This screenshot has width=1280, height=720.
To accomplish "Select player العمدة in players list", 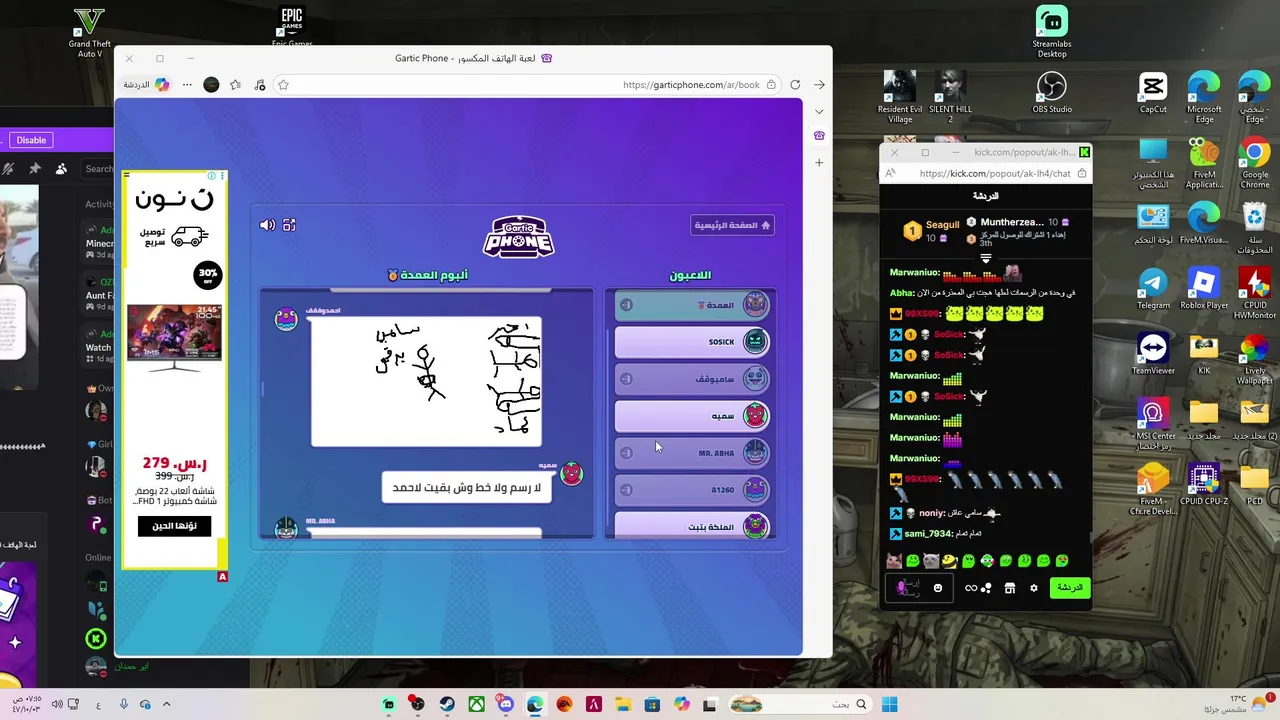I will point(692,305).
